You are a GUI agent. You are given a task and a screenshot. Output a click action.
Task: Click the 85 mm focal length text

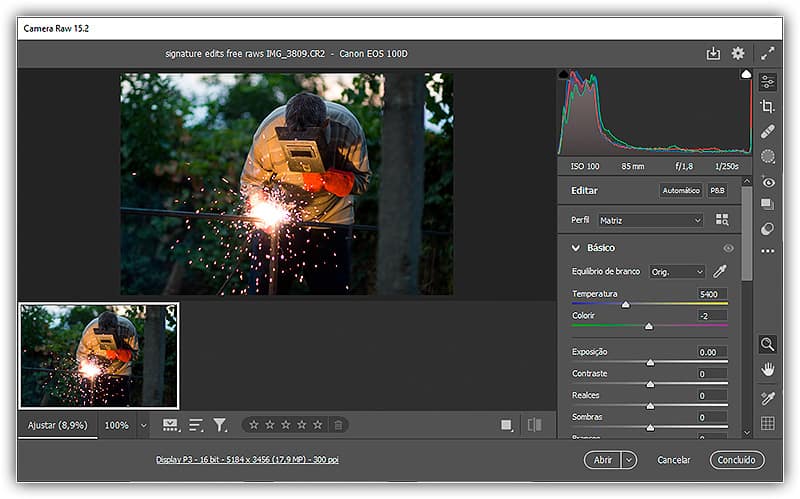click(633, 166)
